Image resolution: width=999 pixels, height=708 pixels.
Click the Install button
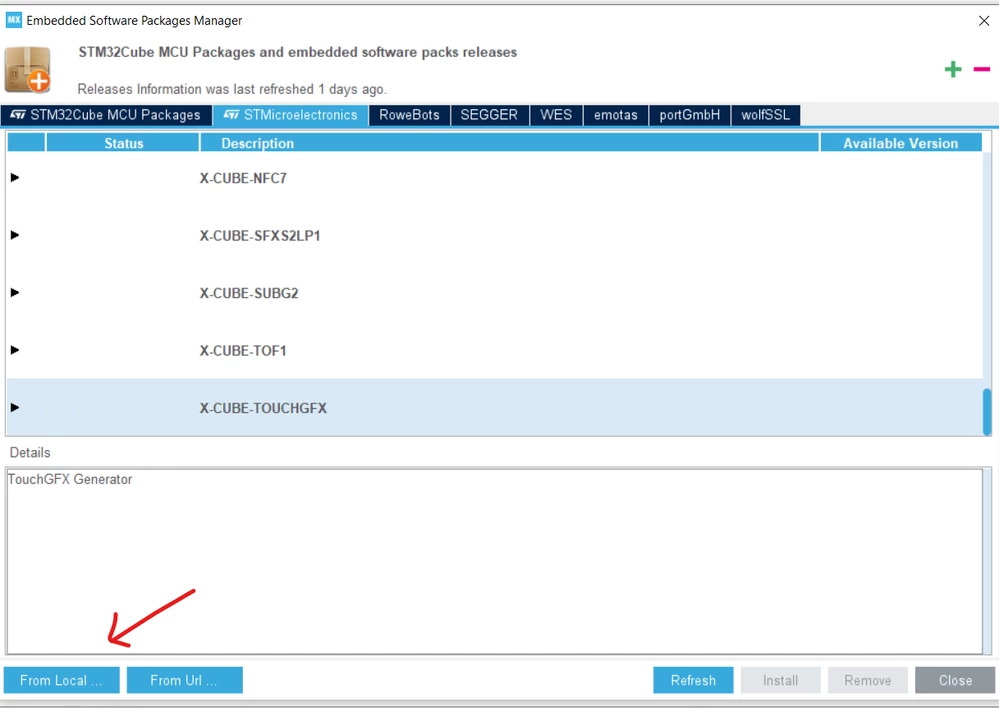tap(780, 680)
